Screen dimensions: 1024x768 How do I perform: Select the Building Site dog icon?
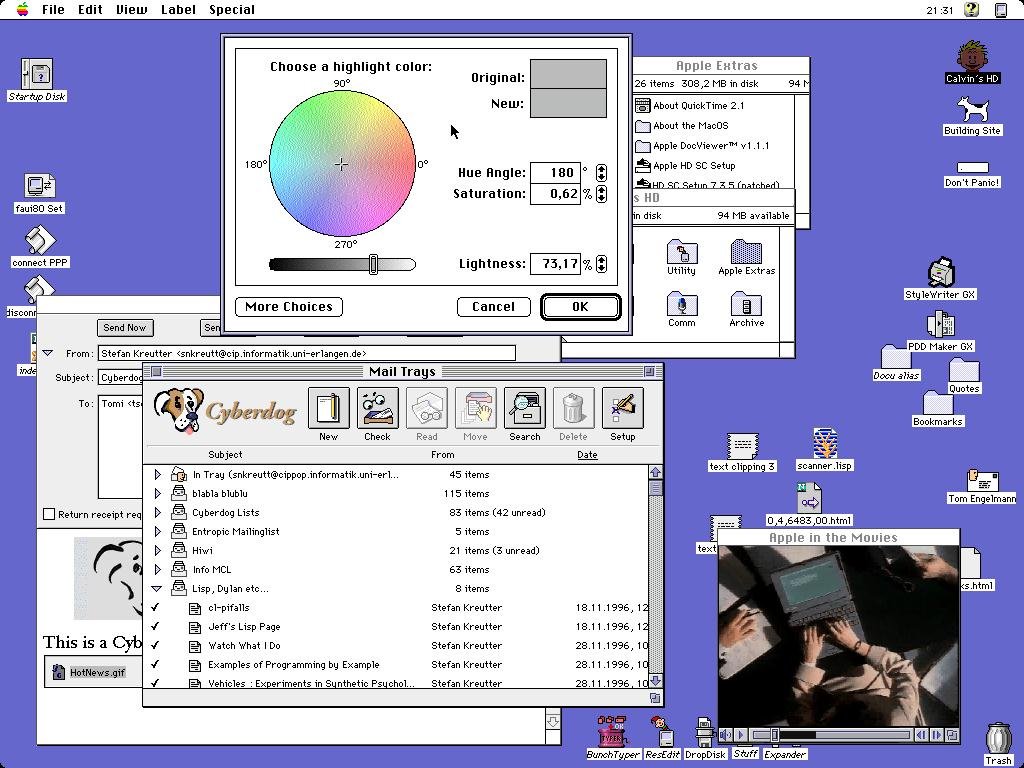point(972,110)
